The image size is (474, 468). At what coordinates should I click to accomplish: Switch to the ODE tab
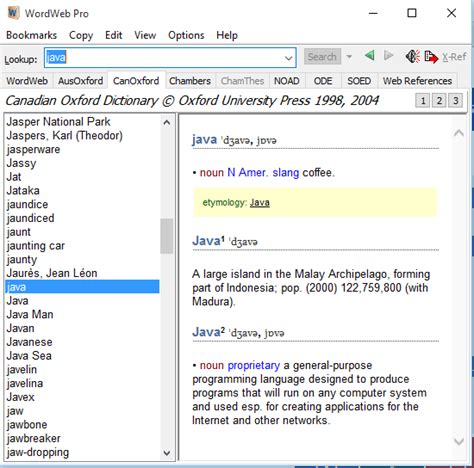(x=323, y=81)
